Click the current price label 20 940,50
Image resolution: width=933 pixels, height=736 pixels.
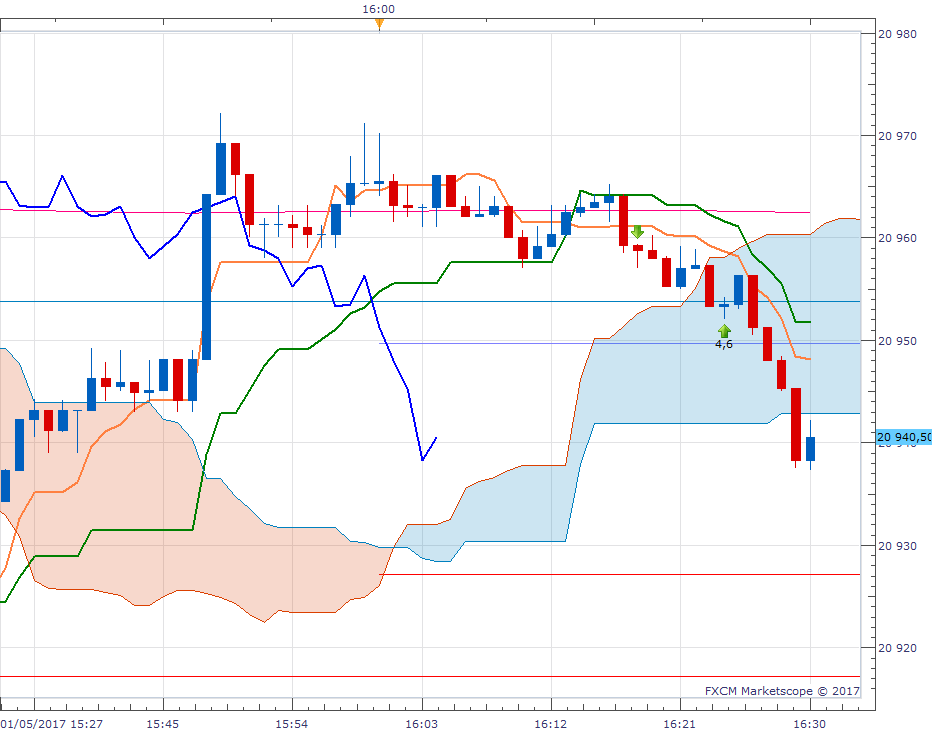click(x=904, y=437)
